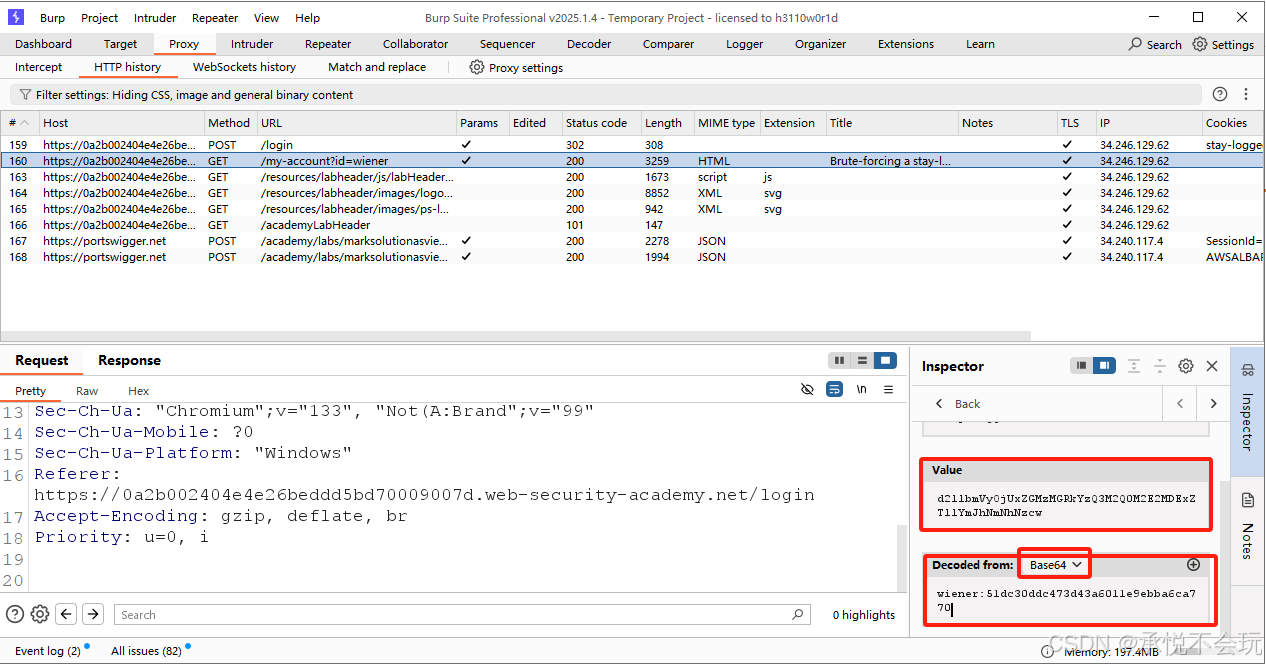Select the combined tabbed message layout
The height and width of the screenshot is (665, 1266).
(x=884, y=361)
